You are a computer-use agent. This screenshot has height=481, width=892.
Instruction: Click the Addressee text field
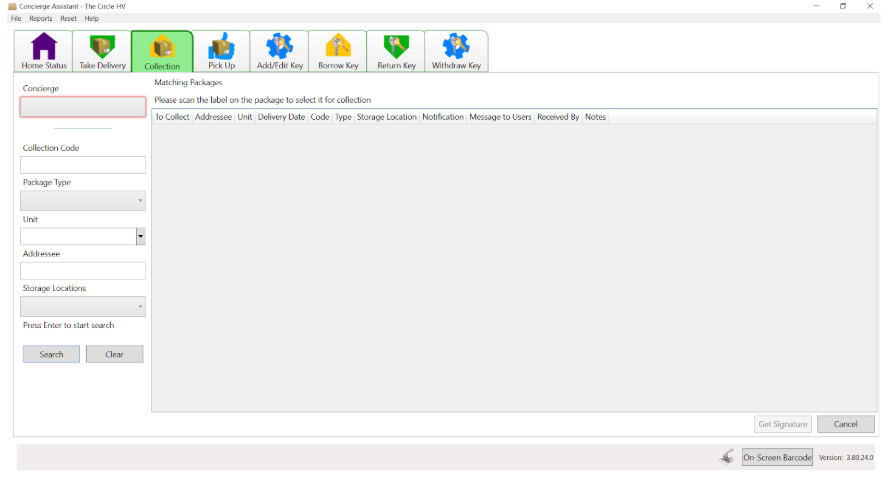[83, 271]
